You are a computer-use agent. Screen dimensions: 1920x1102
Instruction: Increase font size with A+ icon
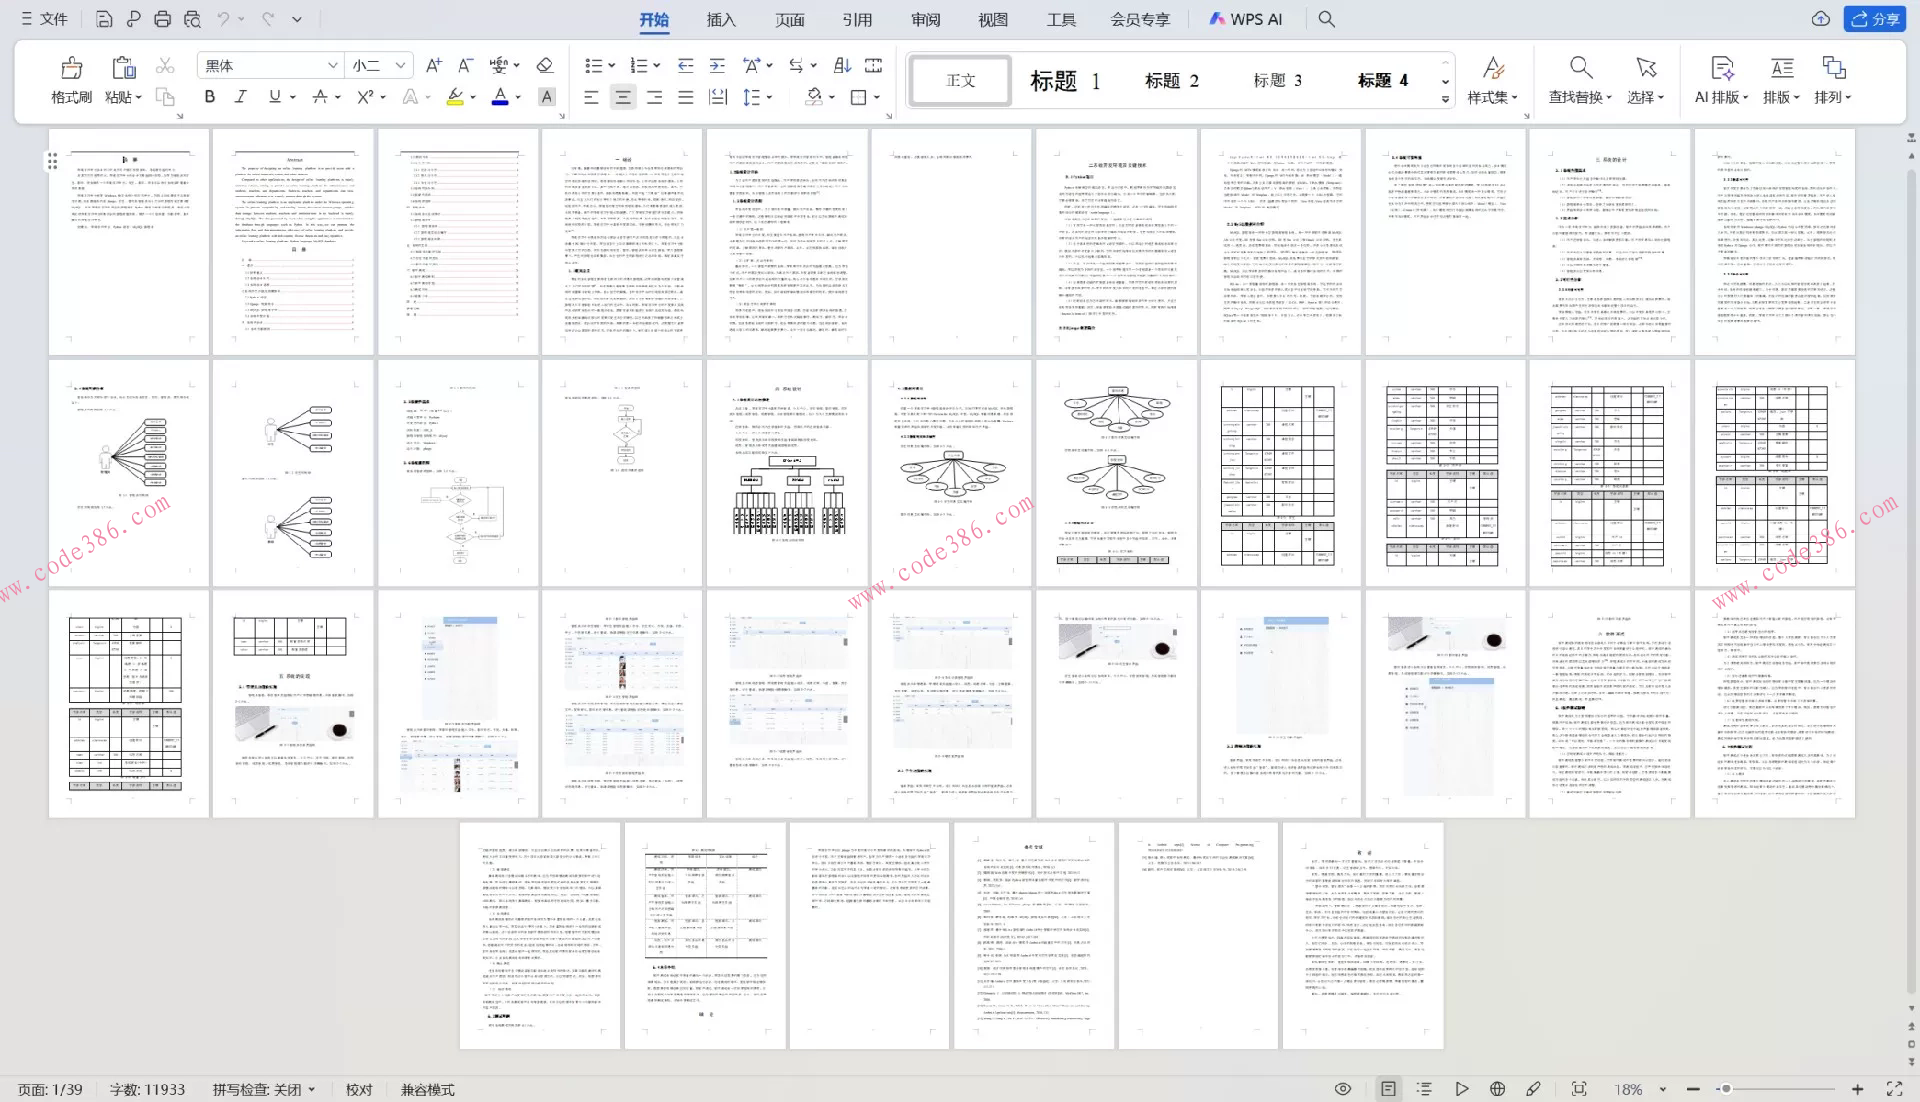pyautogui.click(x=433, y=66)
